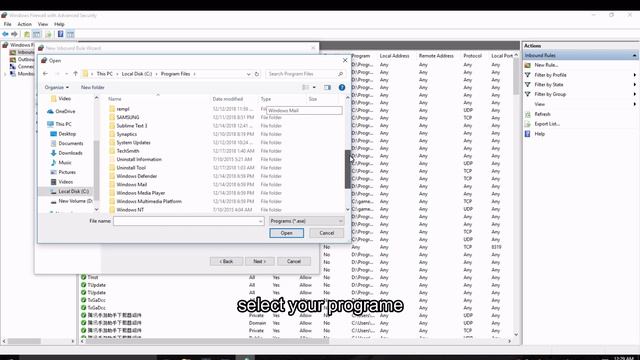
Task: Sort rules by the Protocol column header
Action: tap(473, 56)
